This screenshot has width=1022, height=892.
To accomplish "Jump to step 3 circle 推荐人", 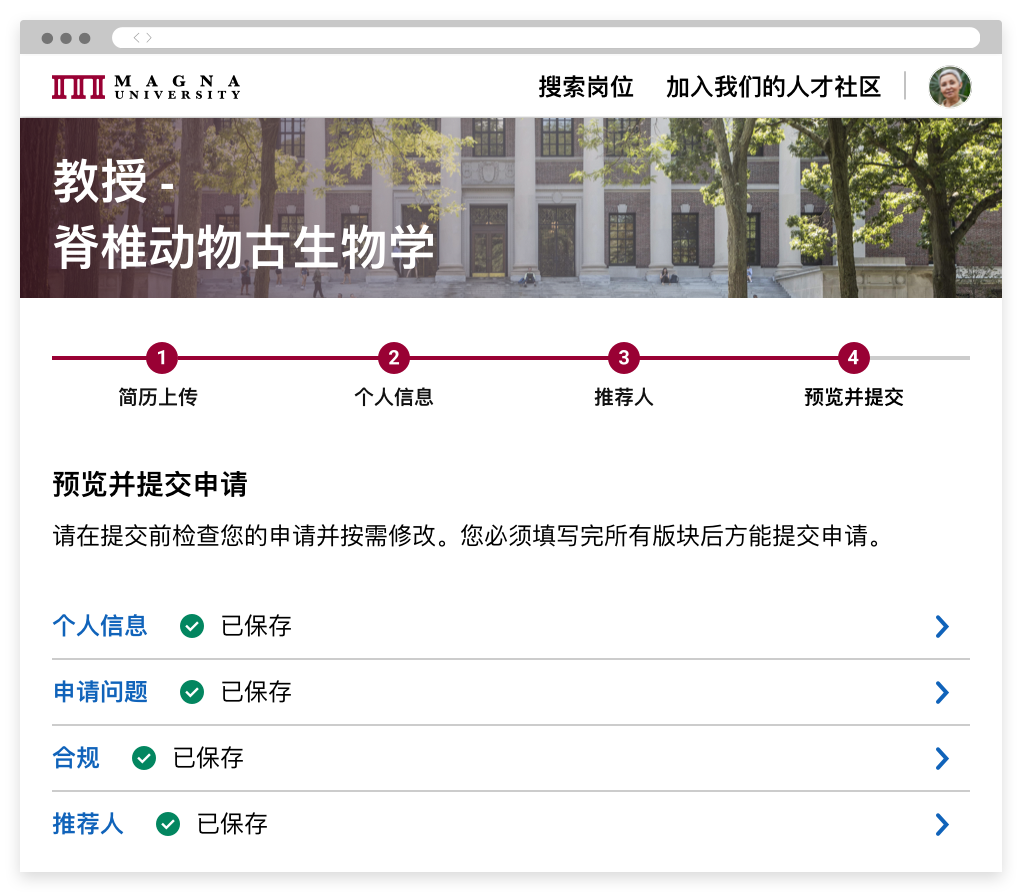I will point(624,358).
